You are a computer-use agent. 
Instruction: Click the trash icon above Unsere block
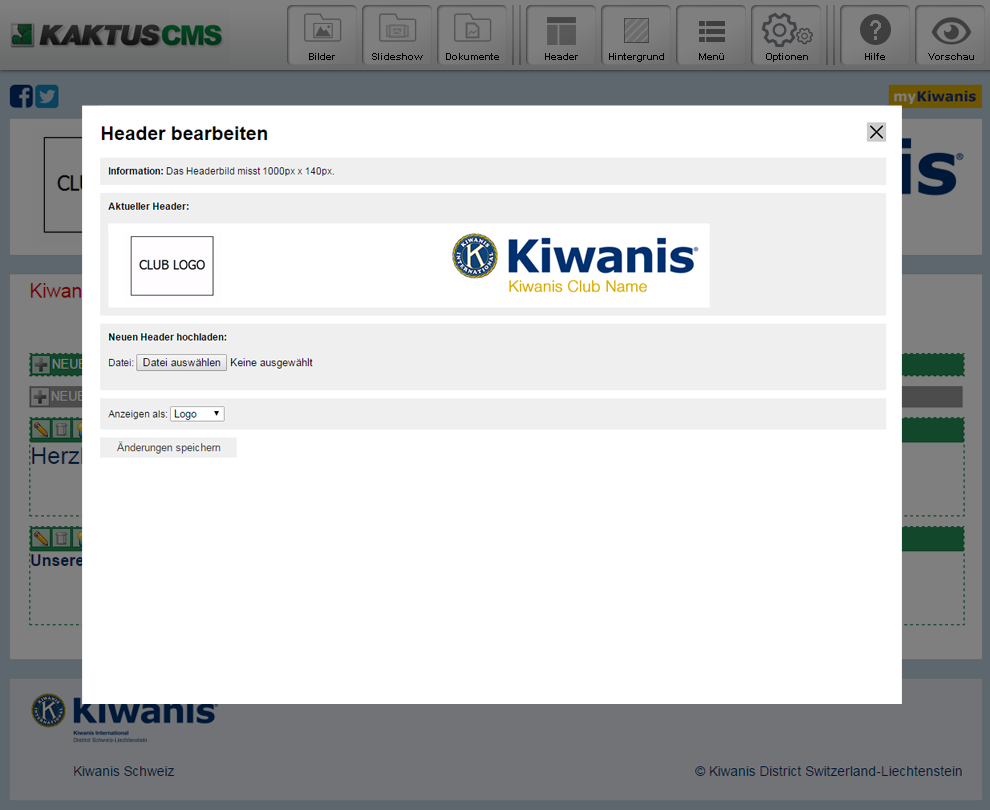[x=61, y=538]
